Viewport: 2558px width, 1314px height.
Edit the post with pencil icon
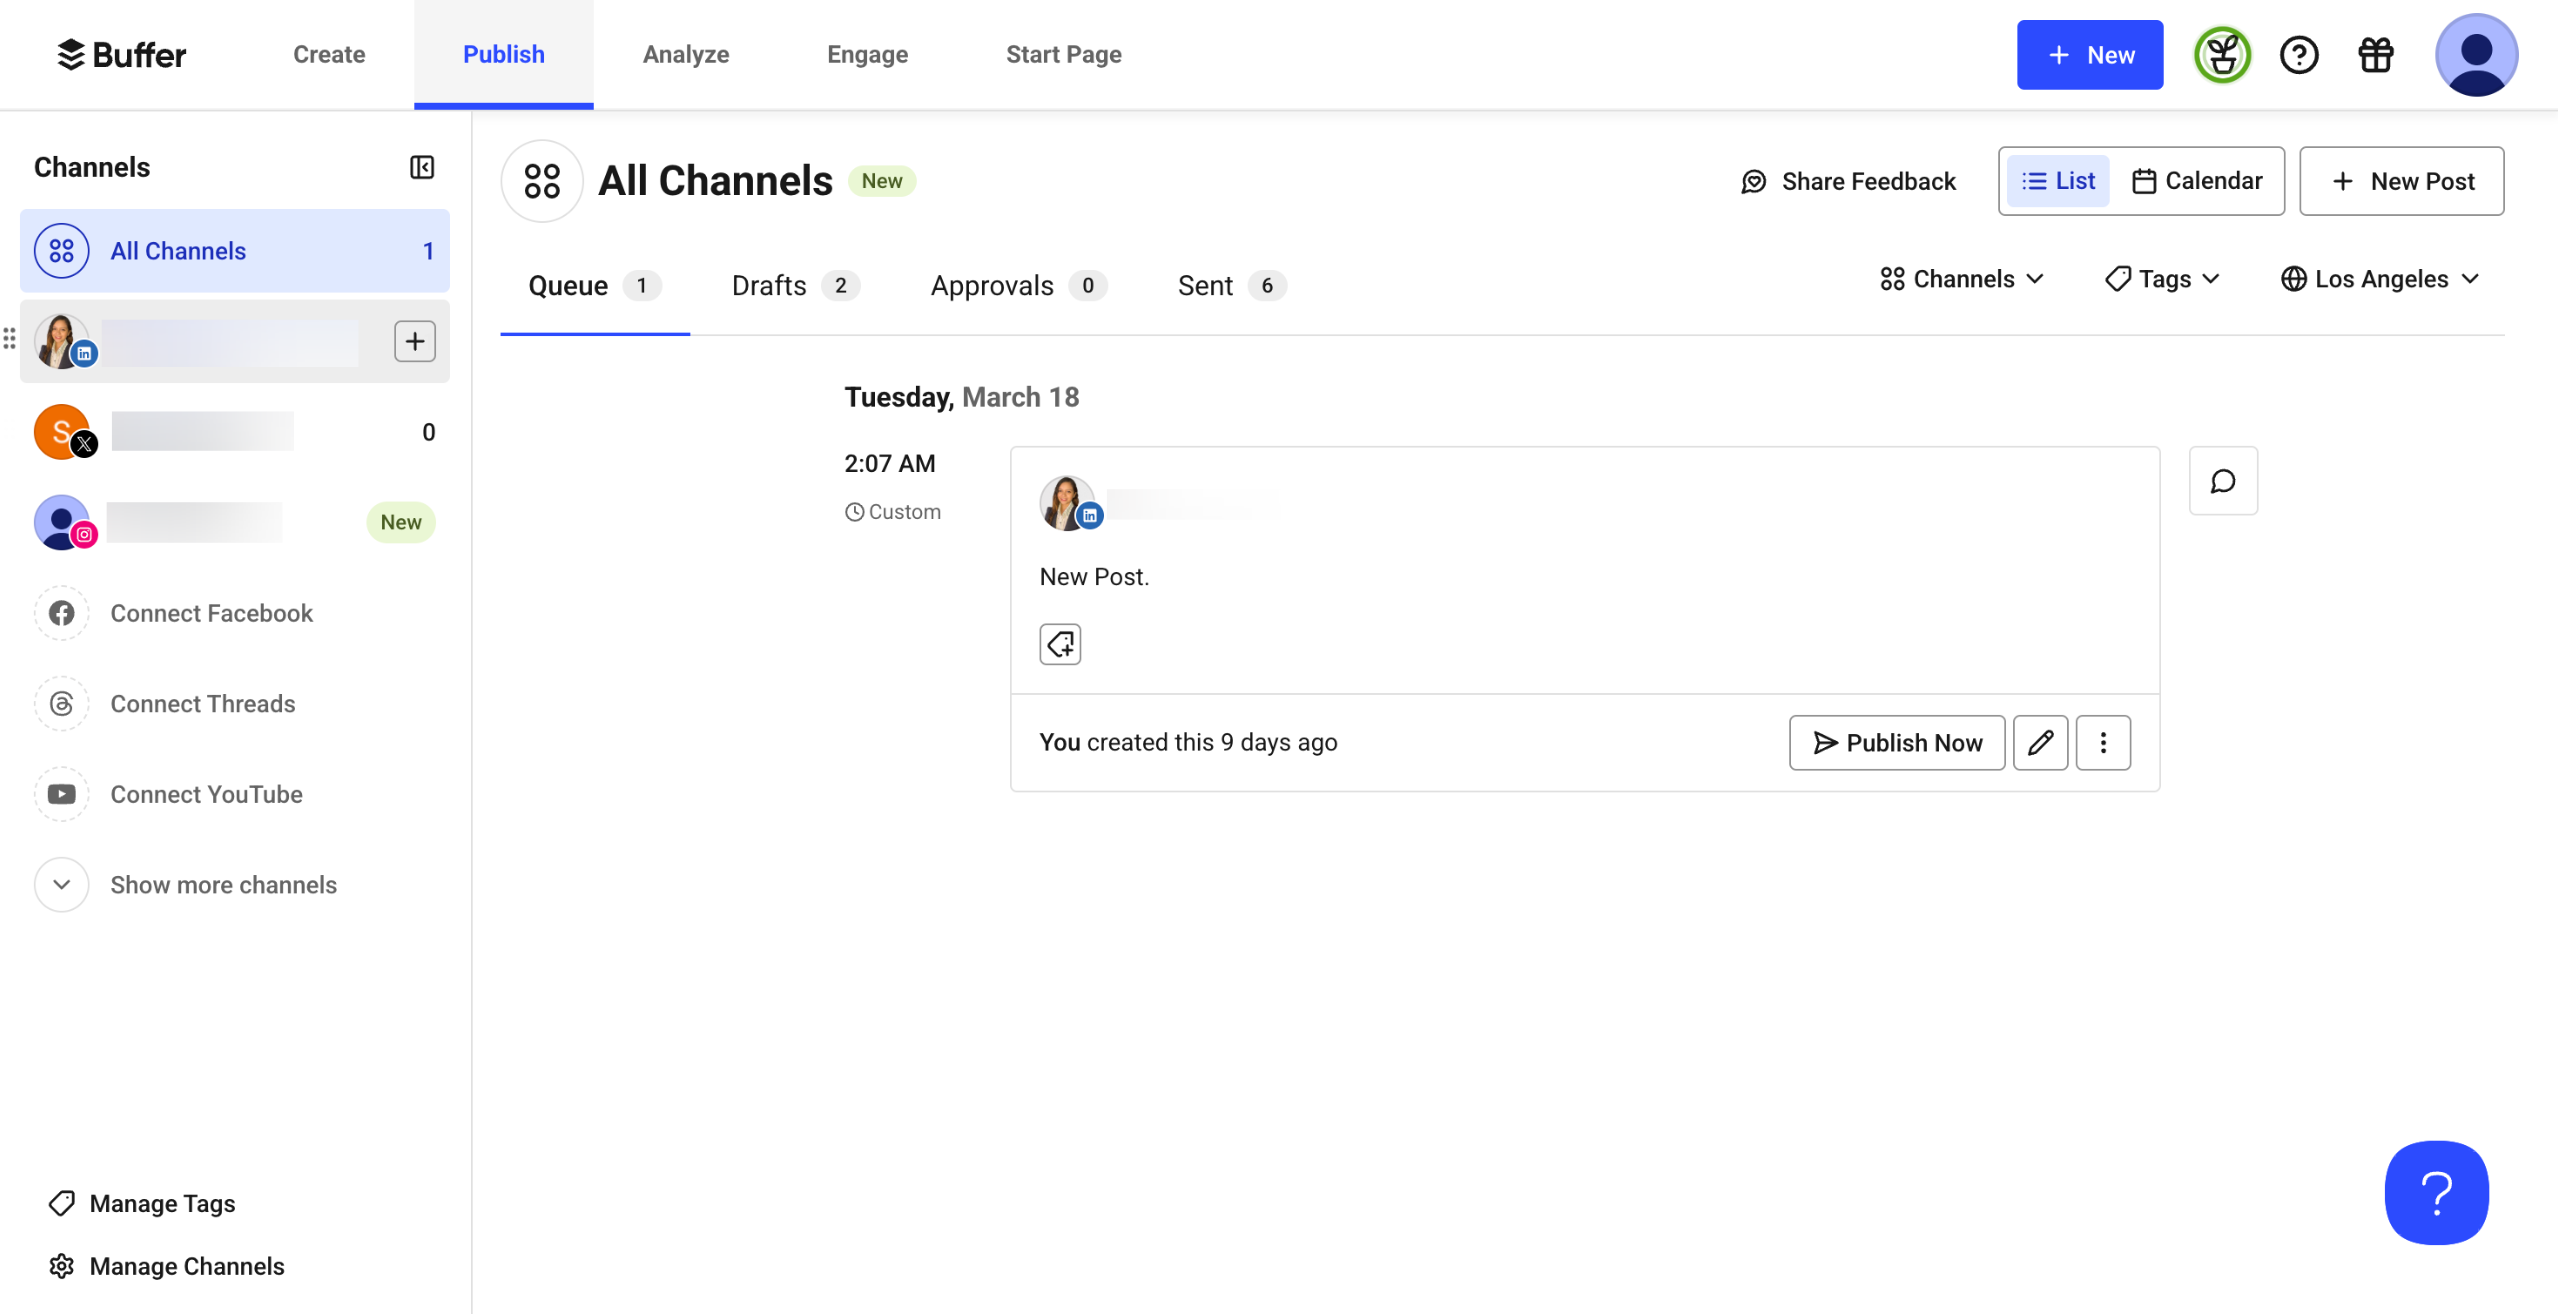[x=2040, y=743]
